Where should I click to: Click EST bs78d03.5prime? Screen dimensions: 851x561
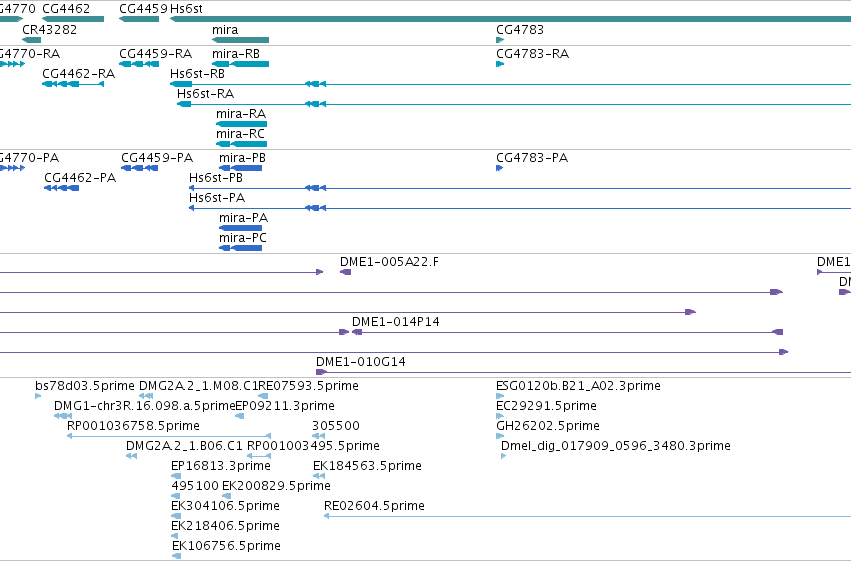click(x=38, y=396)
